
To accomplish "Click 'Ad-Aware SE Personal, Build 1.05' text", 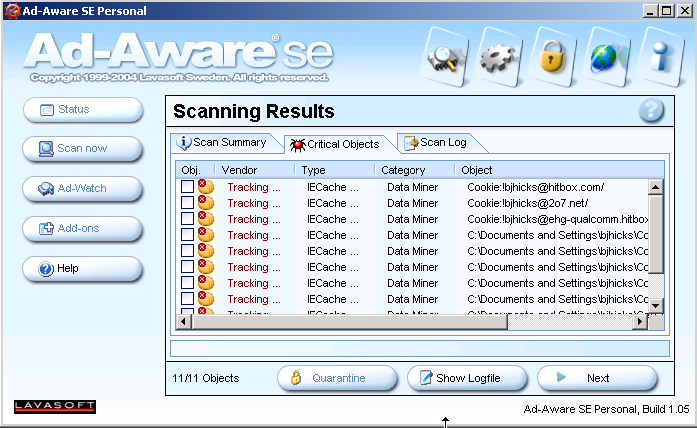I will (606, 409).
